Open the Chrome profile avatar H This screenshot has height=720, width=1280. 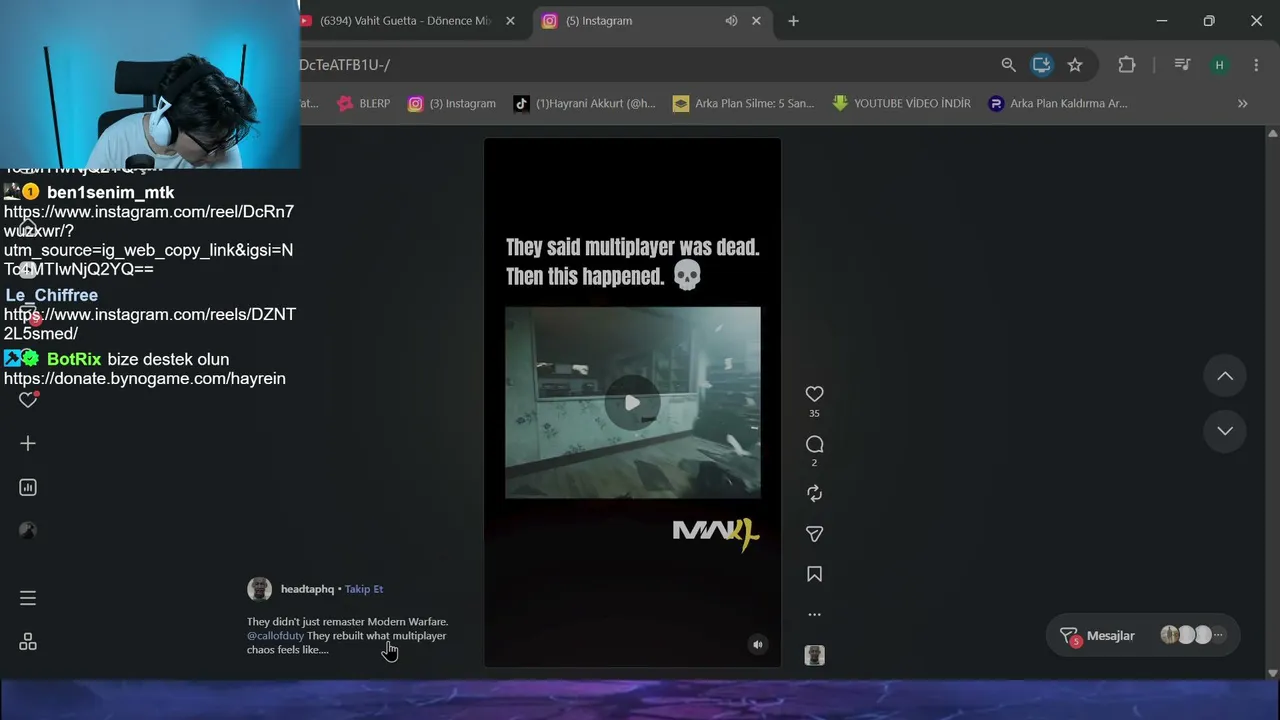pos(1219,65)
